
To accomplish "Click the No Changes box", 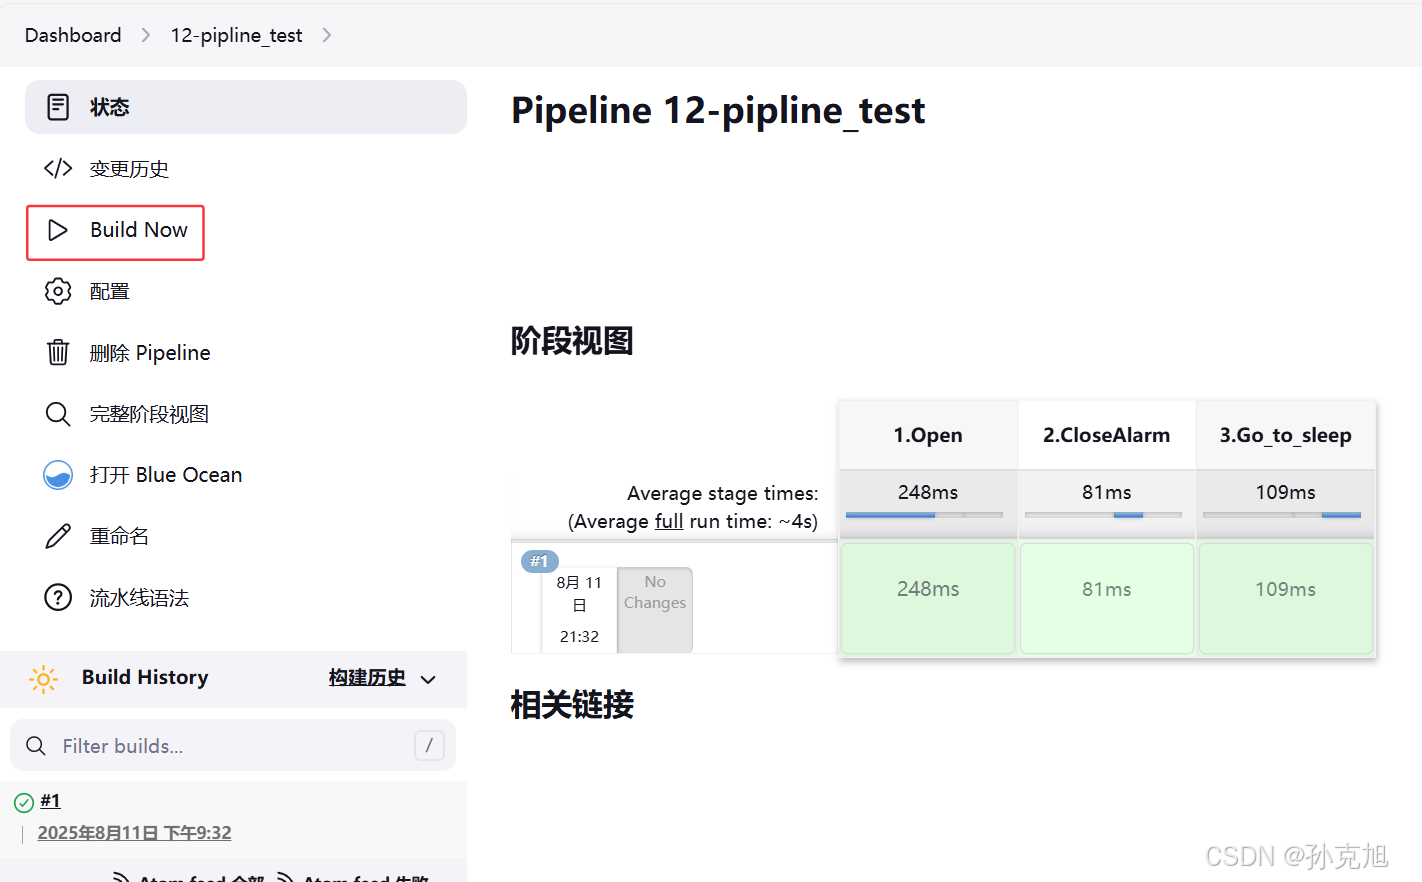I will [655, 610].
